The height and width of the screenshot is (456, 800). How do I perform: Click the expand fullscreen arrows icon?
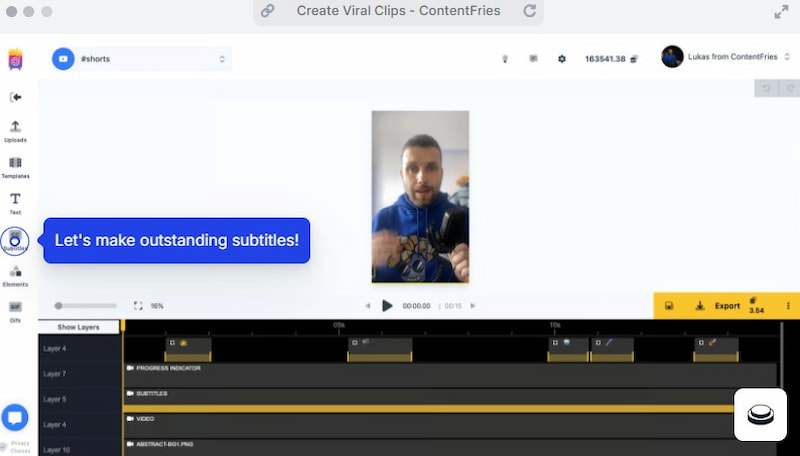click(x=781, y=12)
